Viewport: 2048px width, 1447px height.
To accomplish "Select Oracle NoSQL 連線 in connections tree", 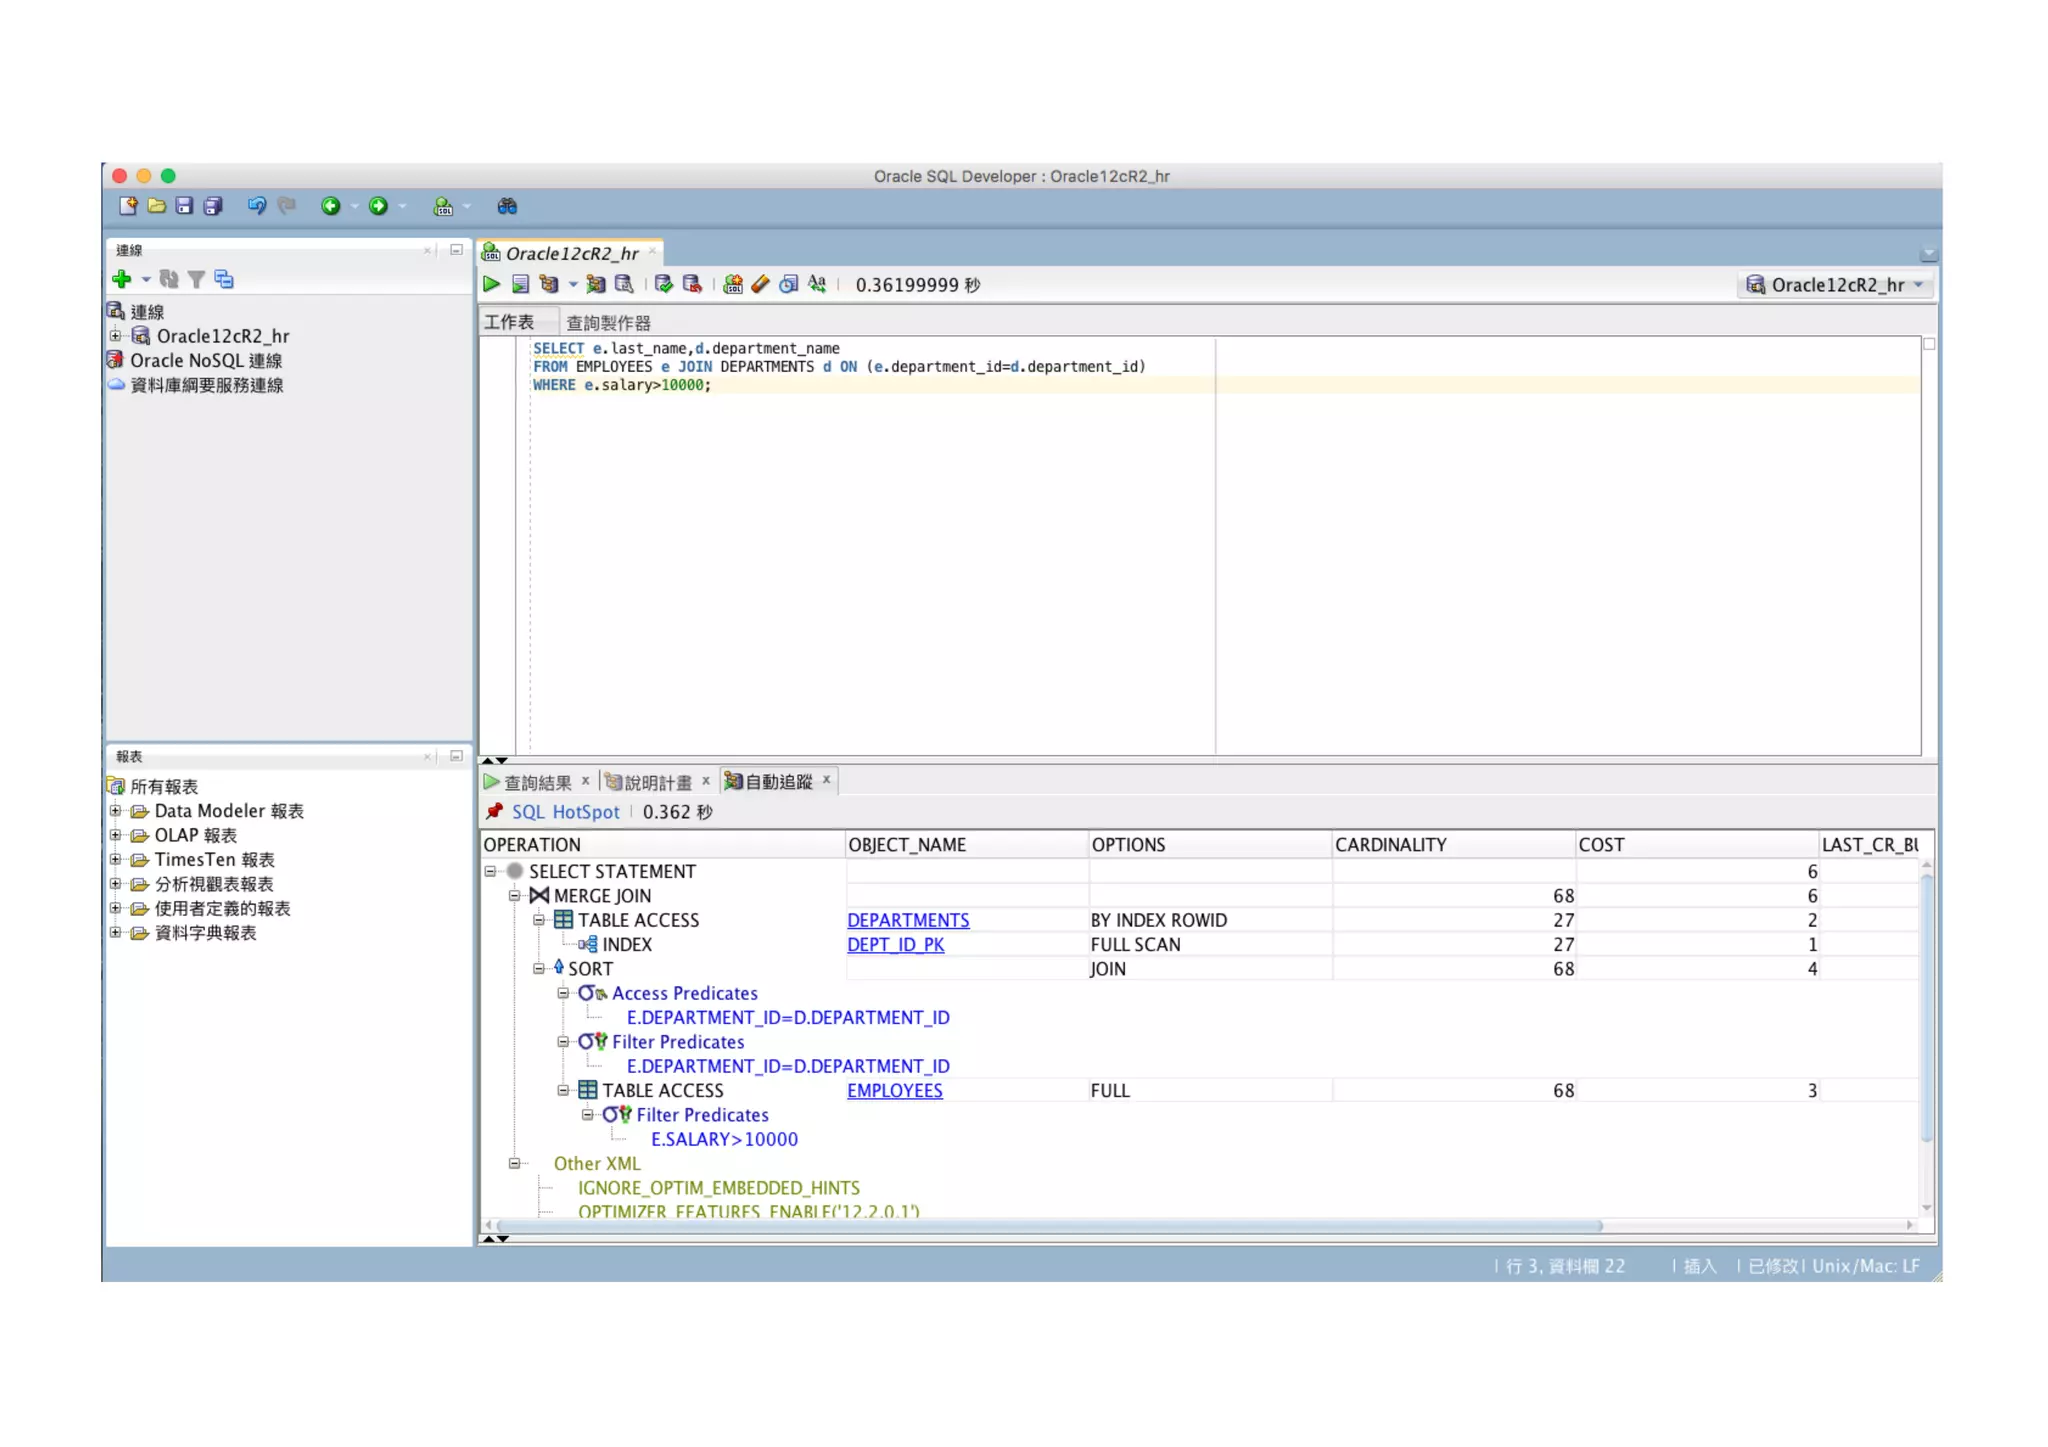I will click(205, 361).
